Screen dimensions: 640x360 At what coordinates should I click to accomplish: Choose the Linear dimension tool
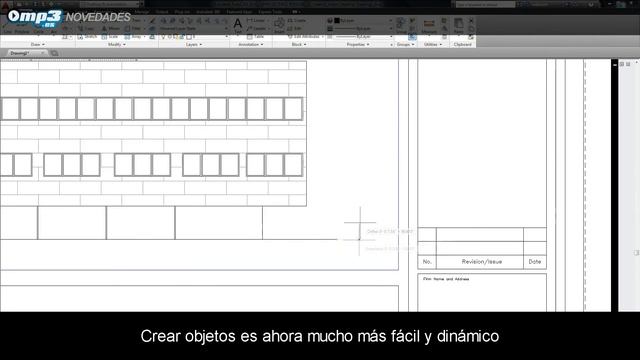[x=256, y=20]
